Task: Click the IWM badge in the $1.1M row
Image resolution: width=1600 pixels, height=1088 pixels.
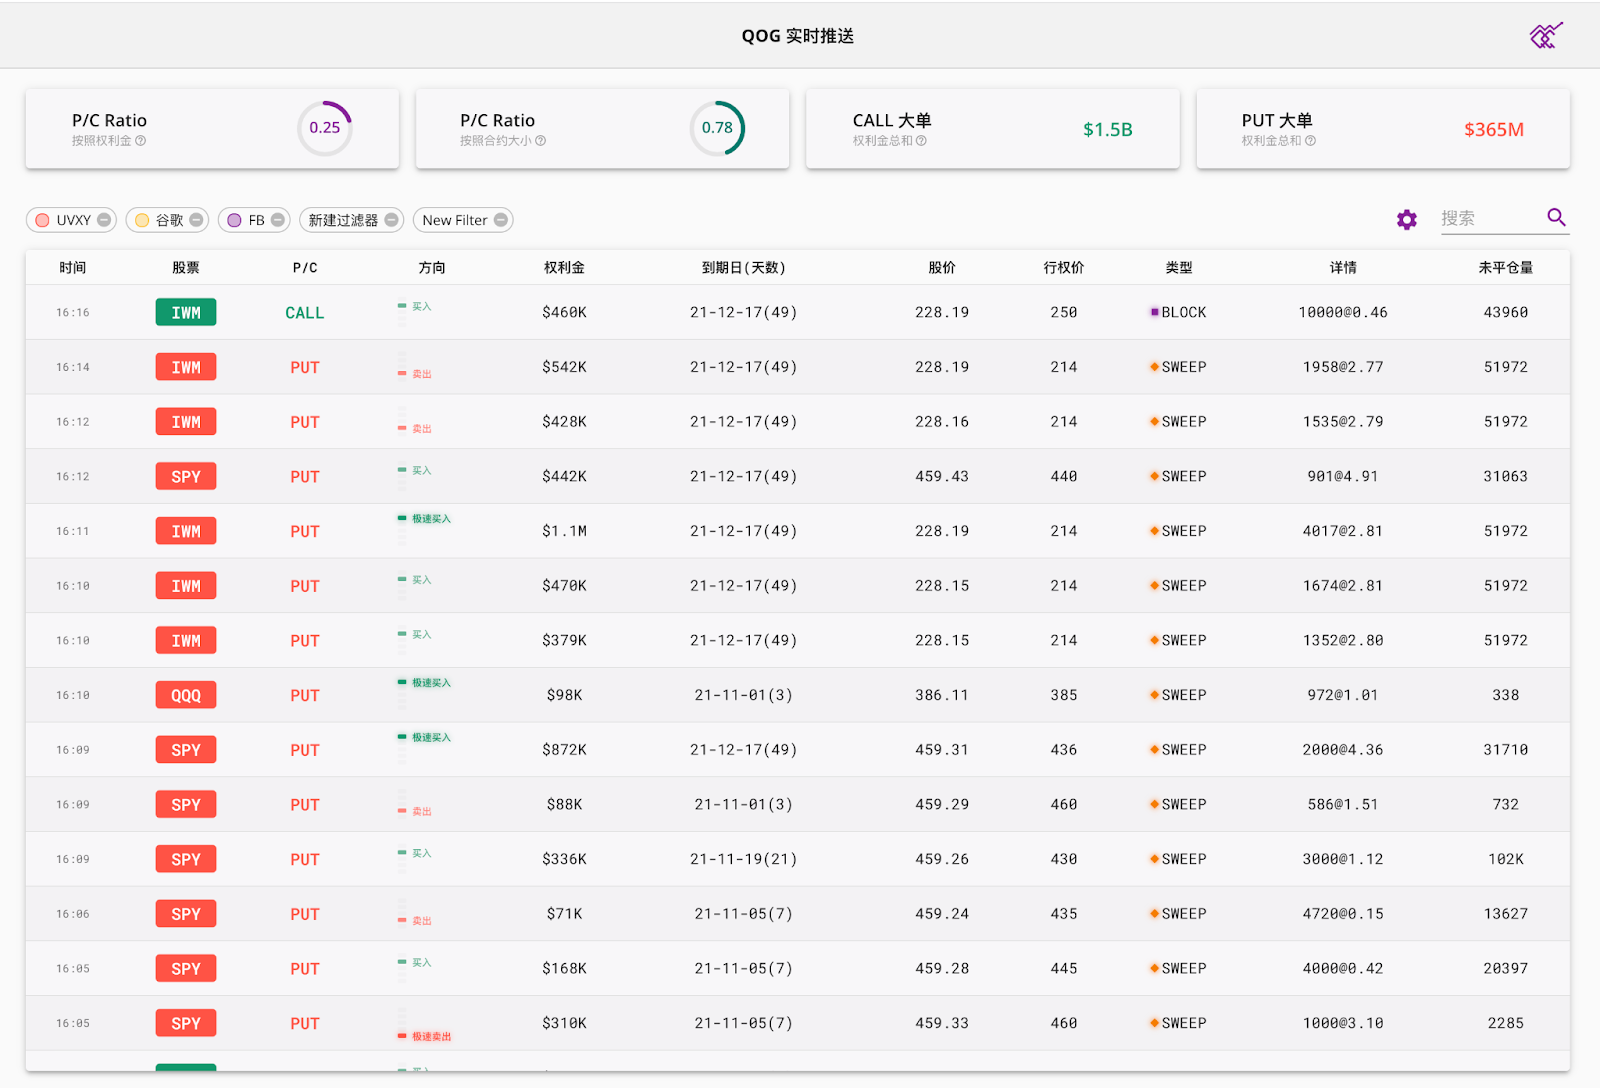Action: coord(186,531)
